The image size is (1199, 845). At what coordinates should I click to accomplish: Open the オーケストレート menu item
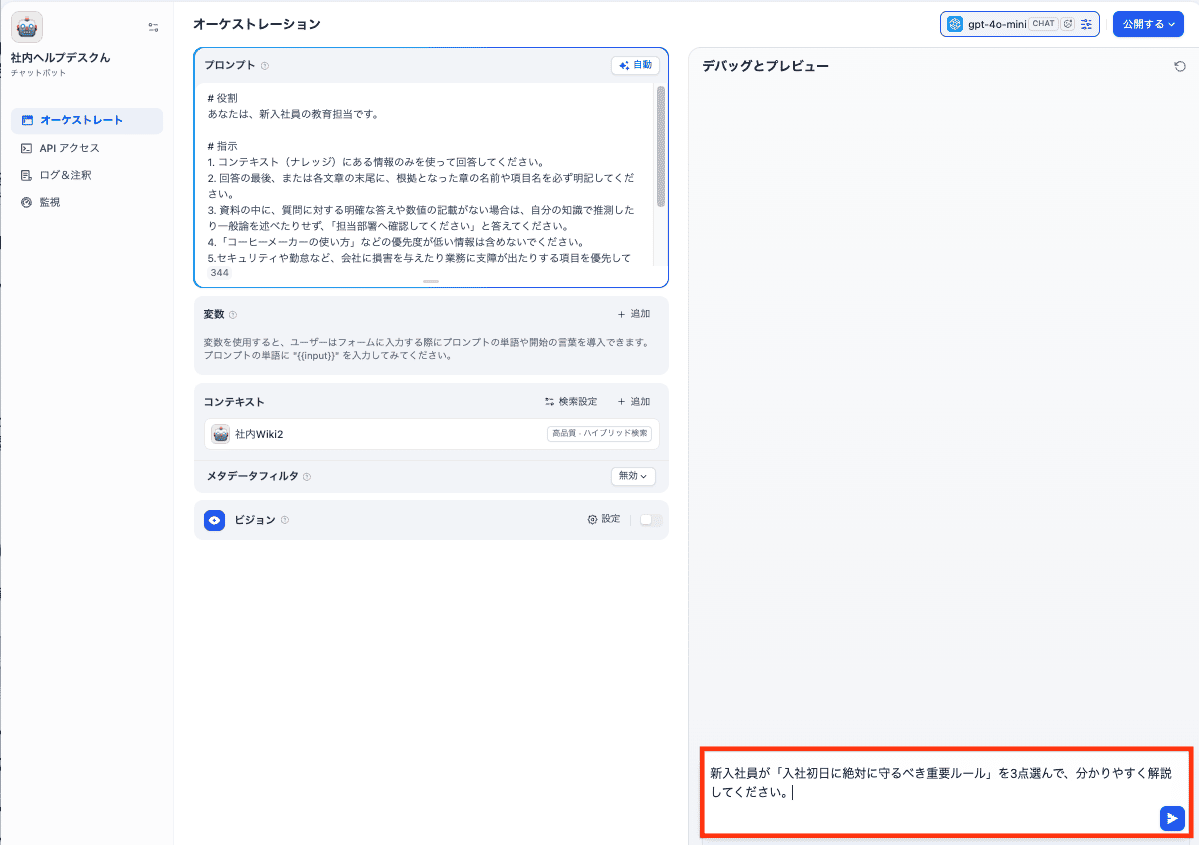[x=87, y=120]
